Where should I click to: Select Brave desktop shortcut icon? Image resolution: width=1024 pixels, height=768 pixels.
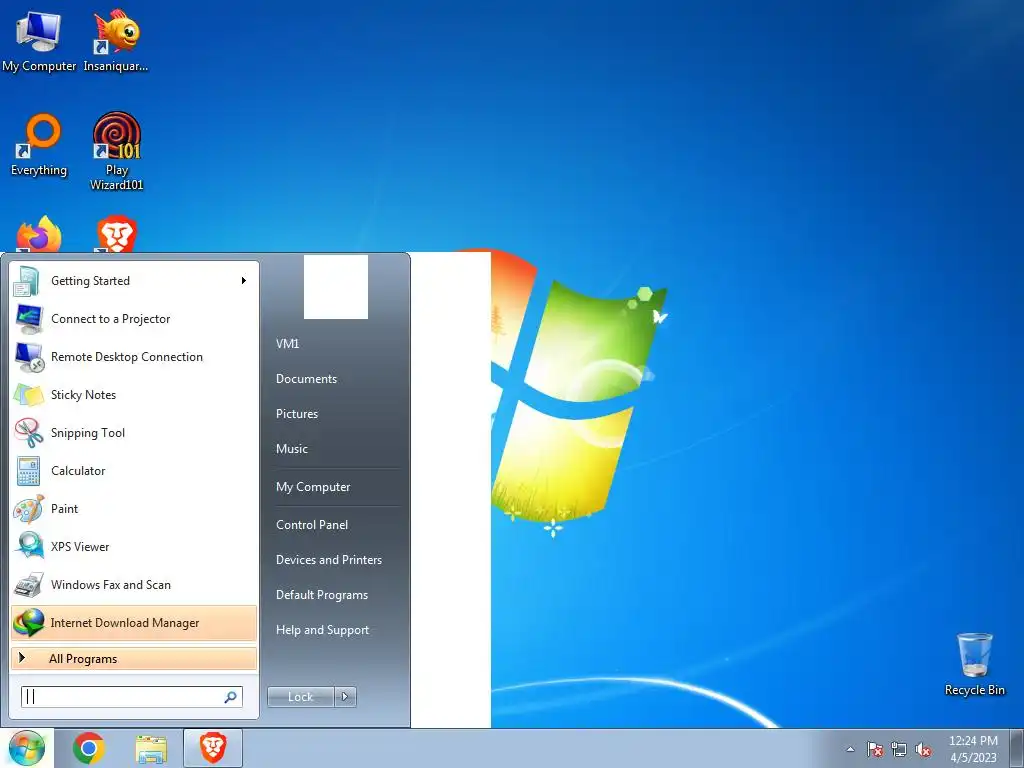coord(116,234)
